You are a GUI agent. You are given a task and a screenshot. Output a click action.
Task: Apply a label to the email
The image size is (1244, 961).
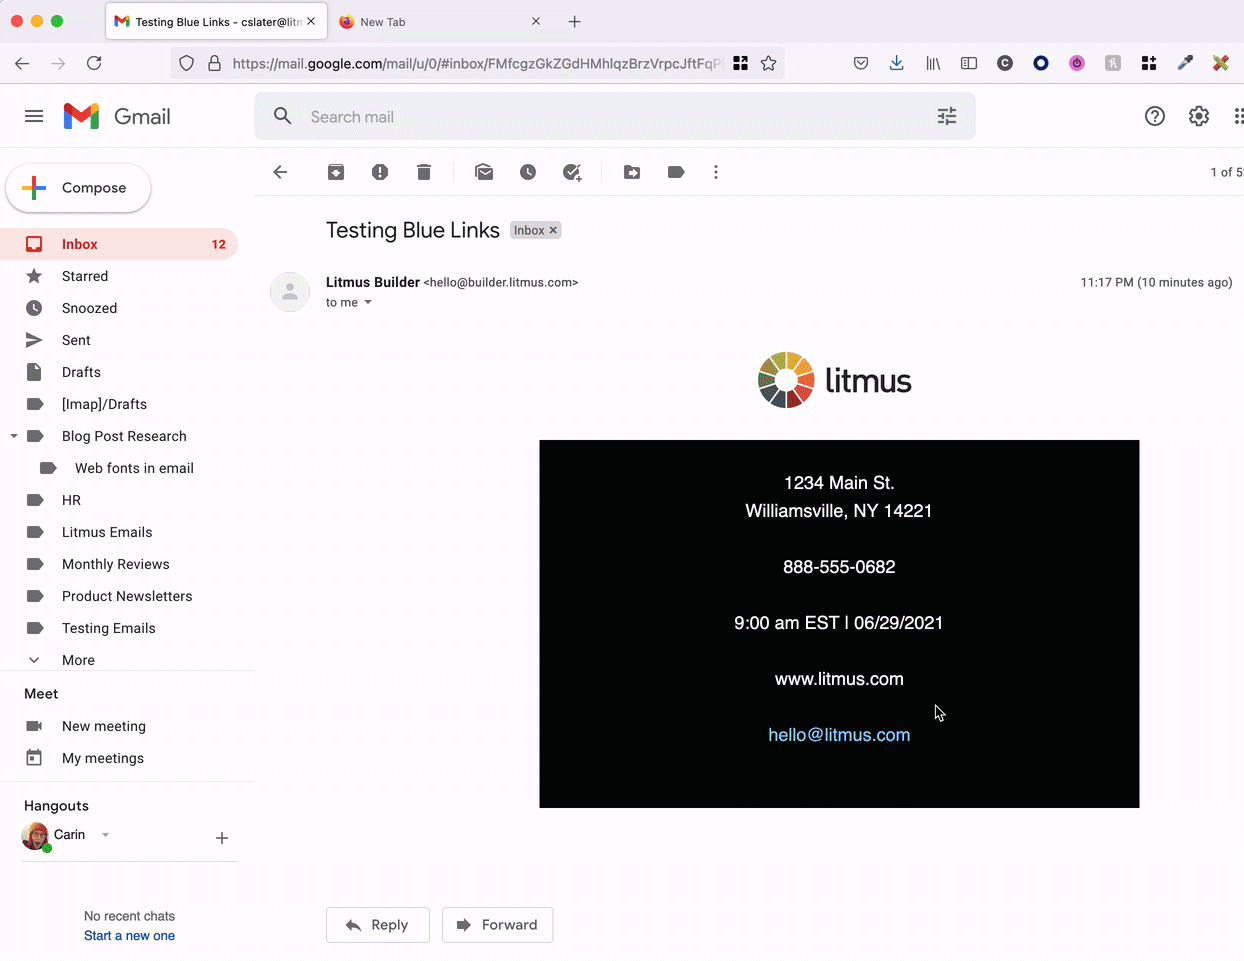(676, 172)
